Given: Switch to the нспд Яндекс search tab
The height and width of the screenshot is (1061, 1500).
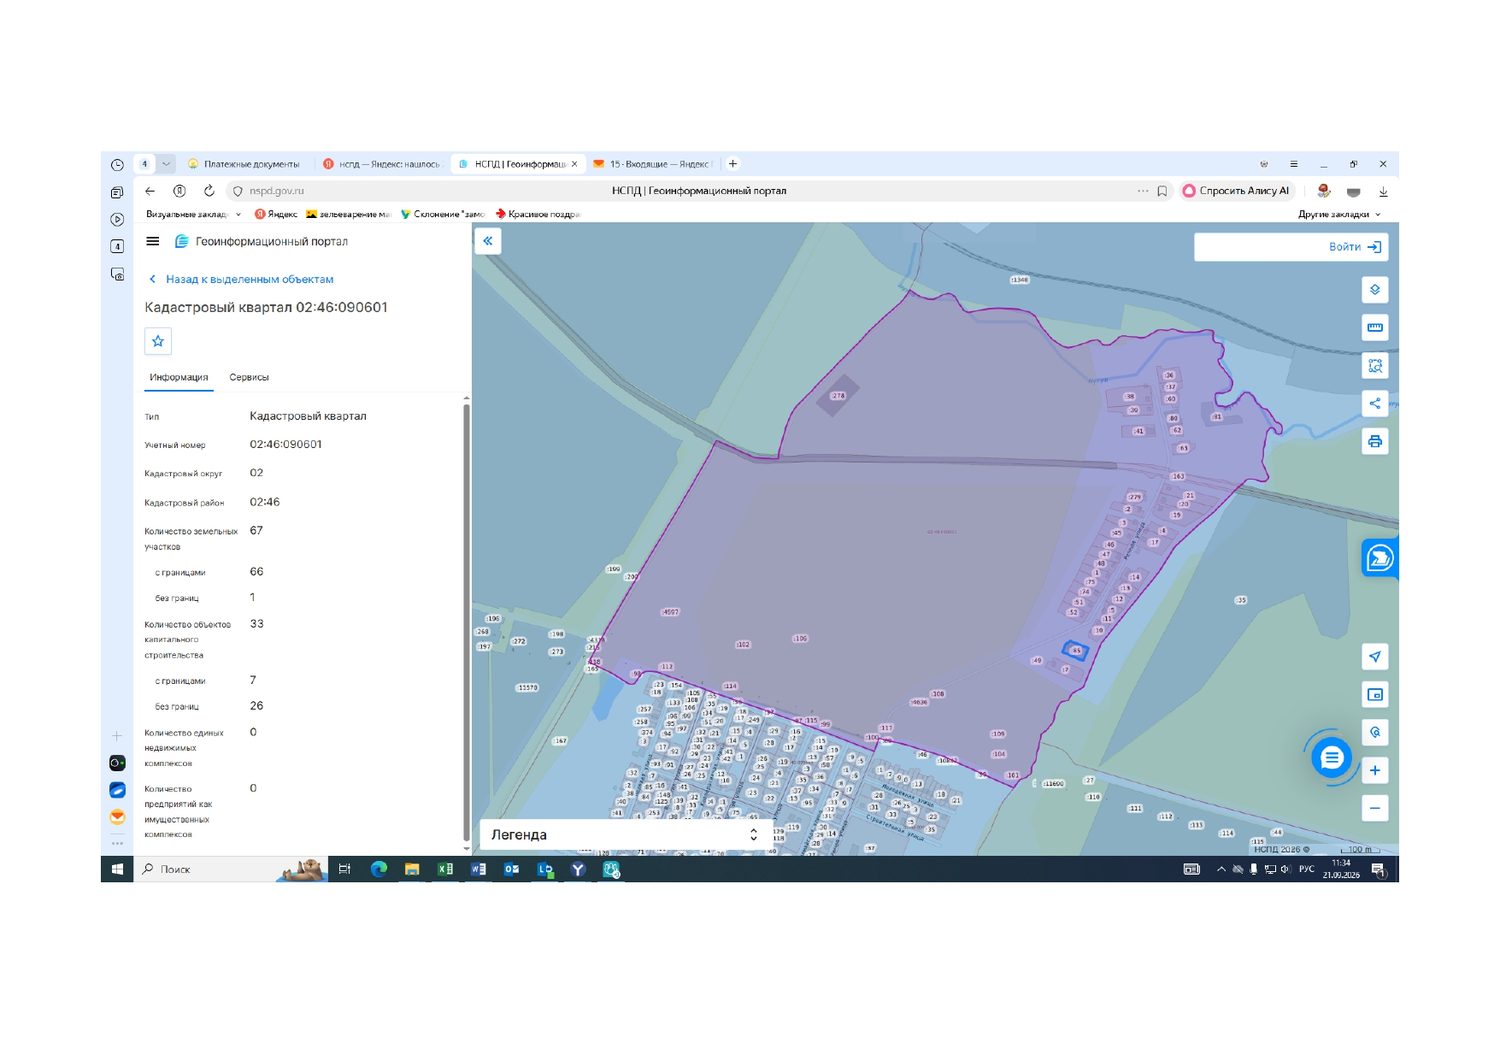Looking at the screenshot, I should click(381, 164).
